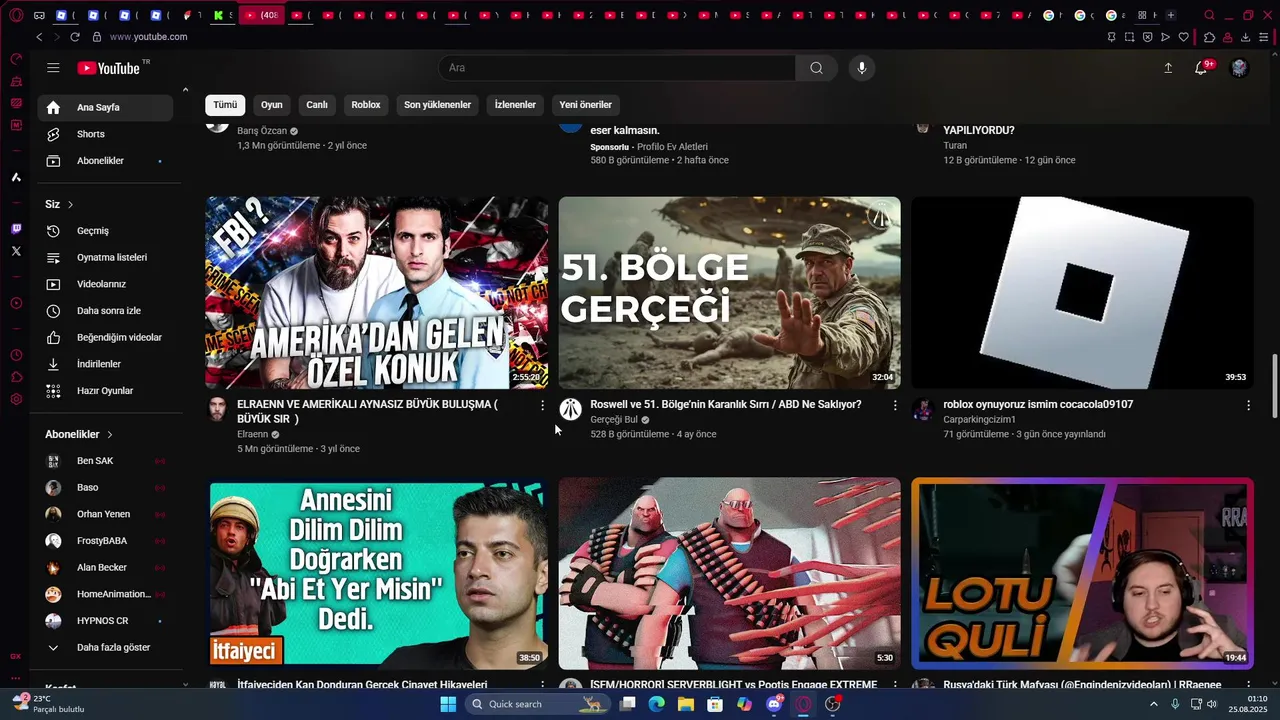The width and height of the screenshot is (1280, 720).
Task: Select the Roblox filter chip
Action: tap(366, 105)
